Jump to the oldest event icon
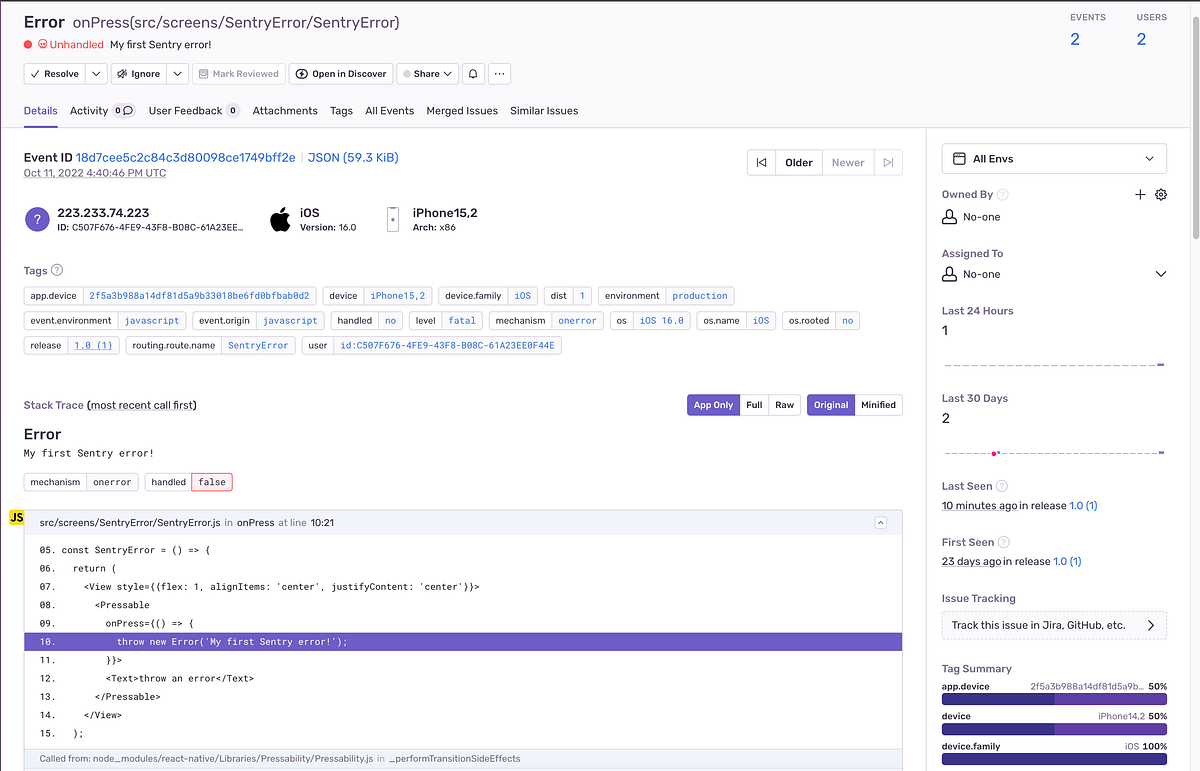This screenshot has height=771, width=1200. [761, 163]
